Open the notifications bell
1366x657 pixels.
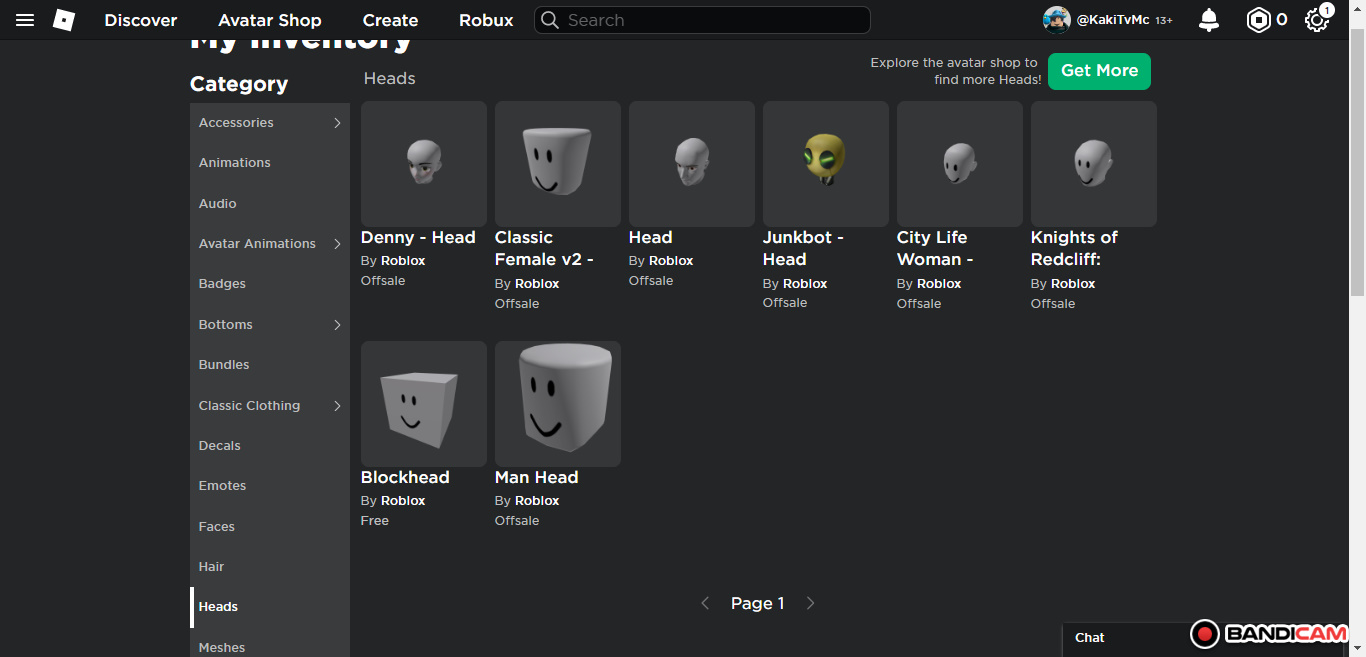[1209, 20]
